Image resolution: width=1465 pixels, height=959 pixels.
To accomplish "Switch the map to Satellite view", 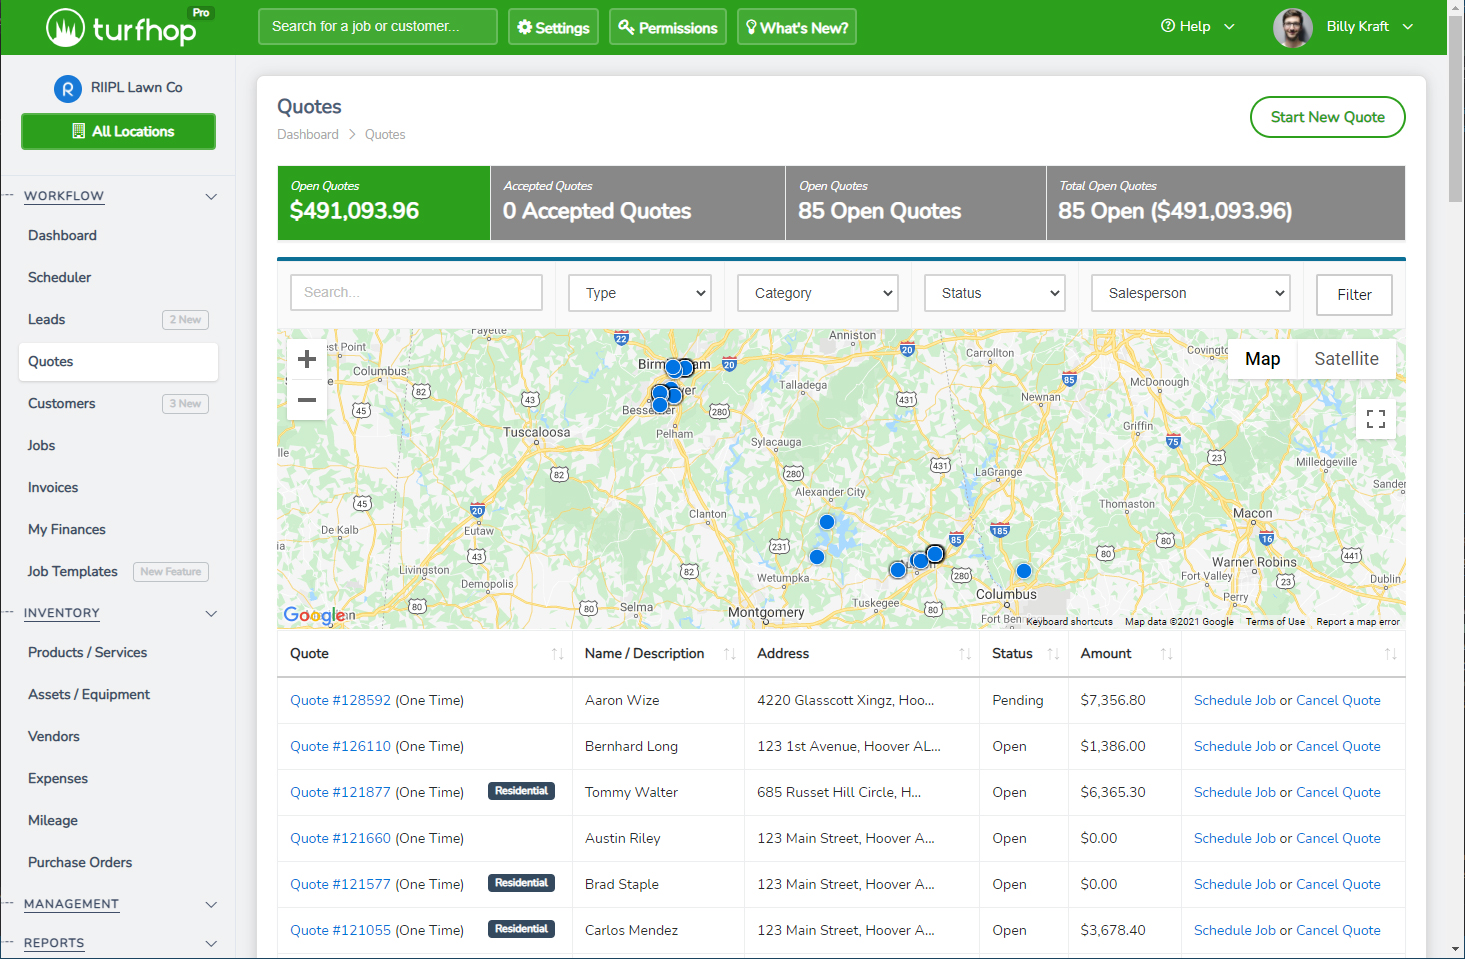I will (x=1345, y=358).
